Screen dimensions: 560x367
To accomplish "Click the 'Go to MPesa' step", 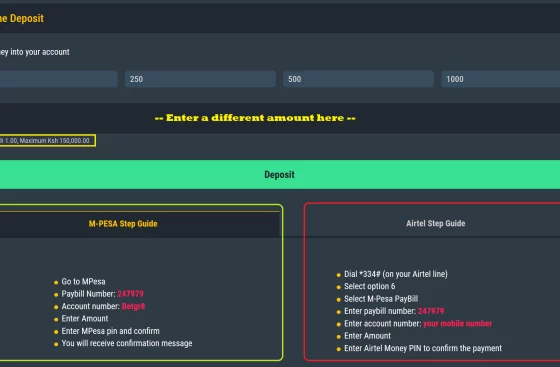I will click(x=83, y=281).
